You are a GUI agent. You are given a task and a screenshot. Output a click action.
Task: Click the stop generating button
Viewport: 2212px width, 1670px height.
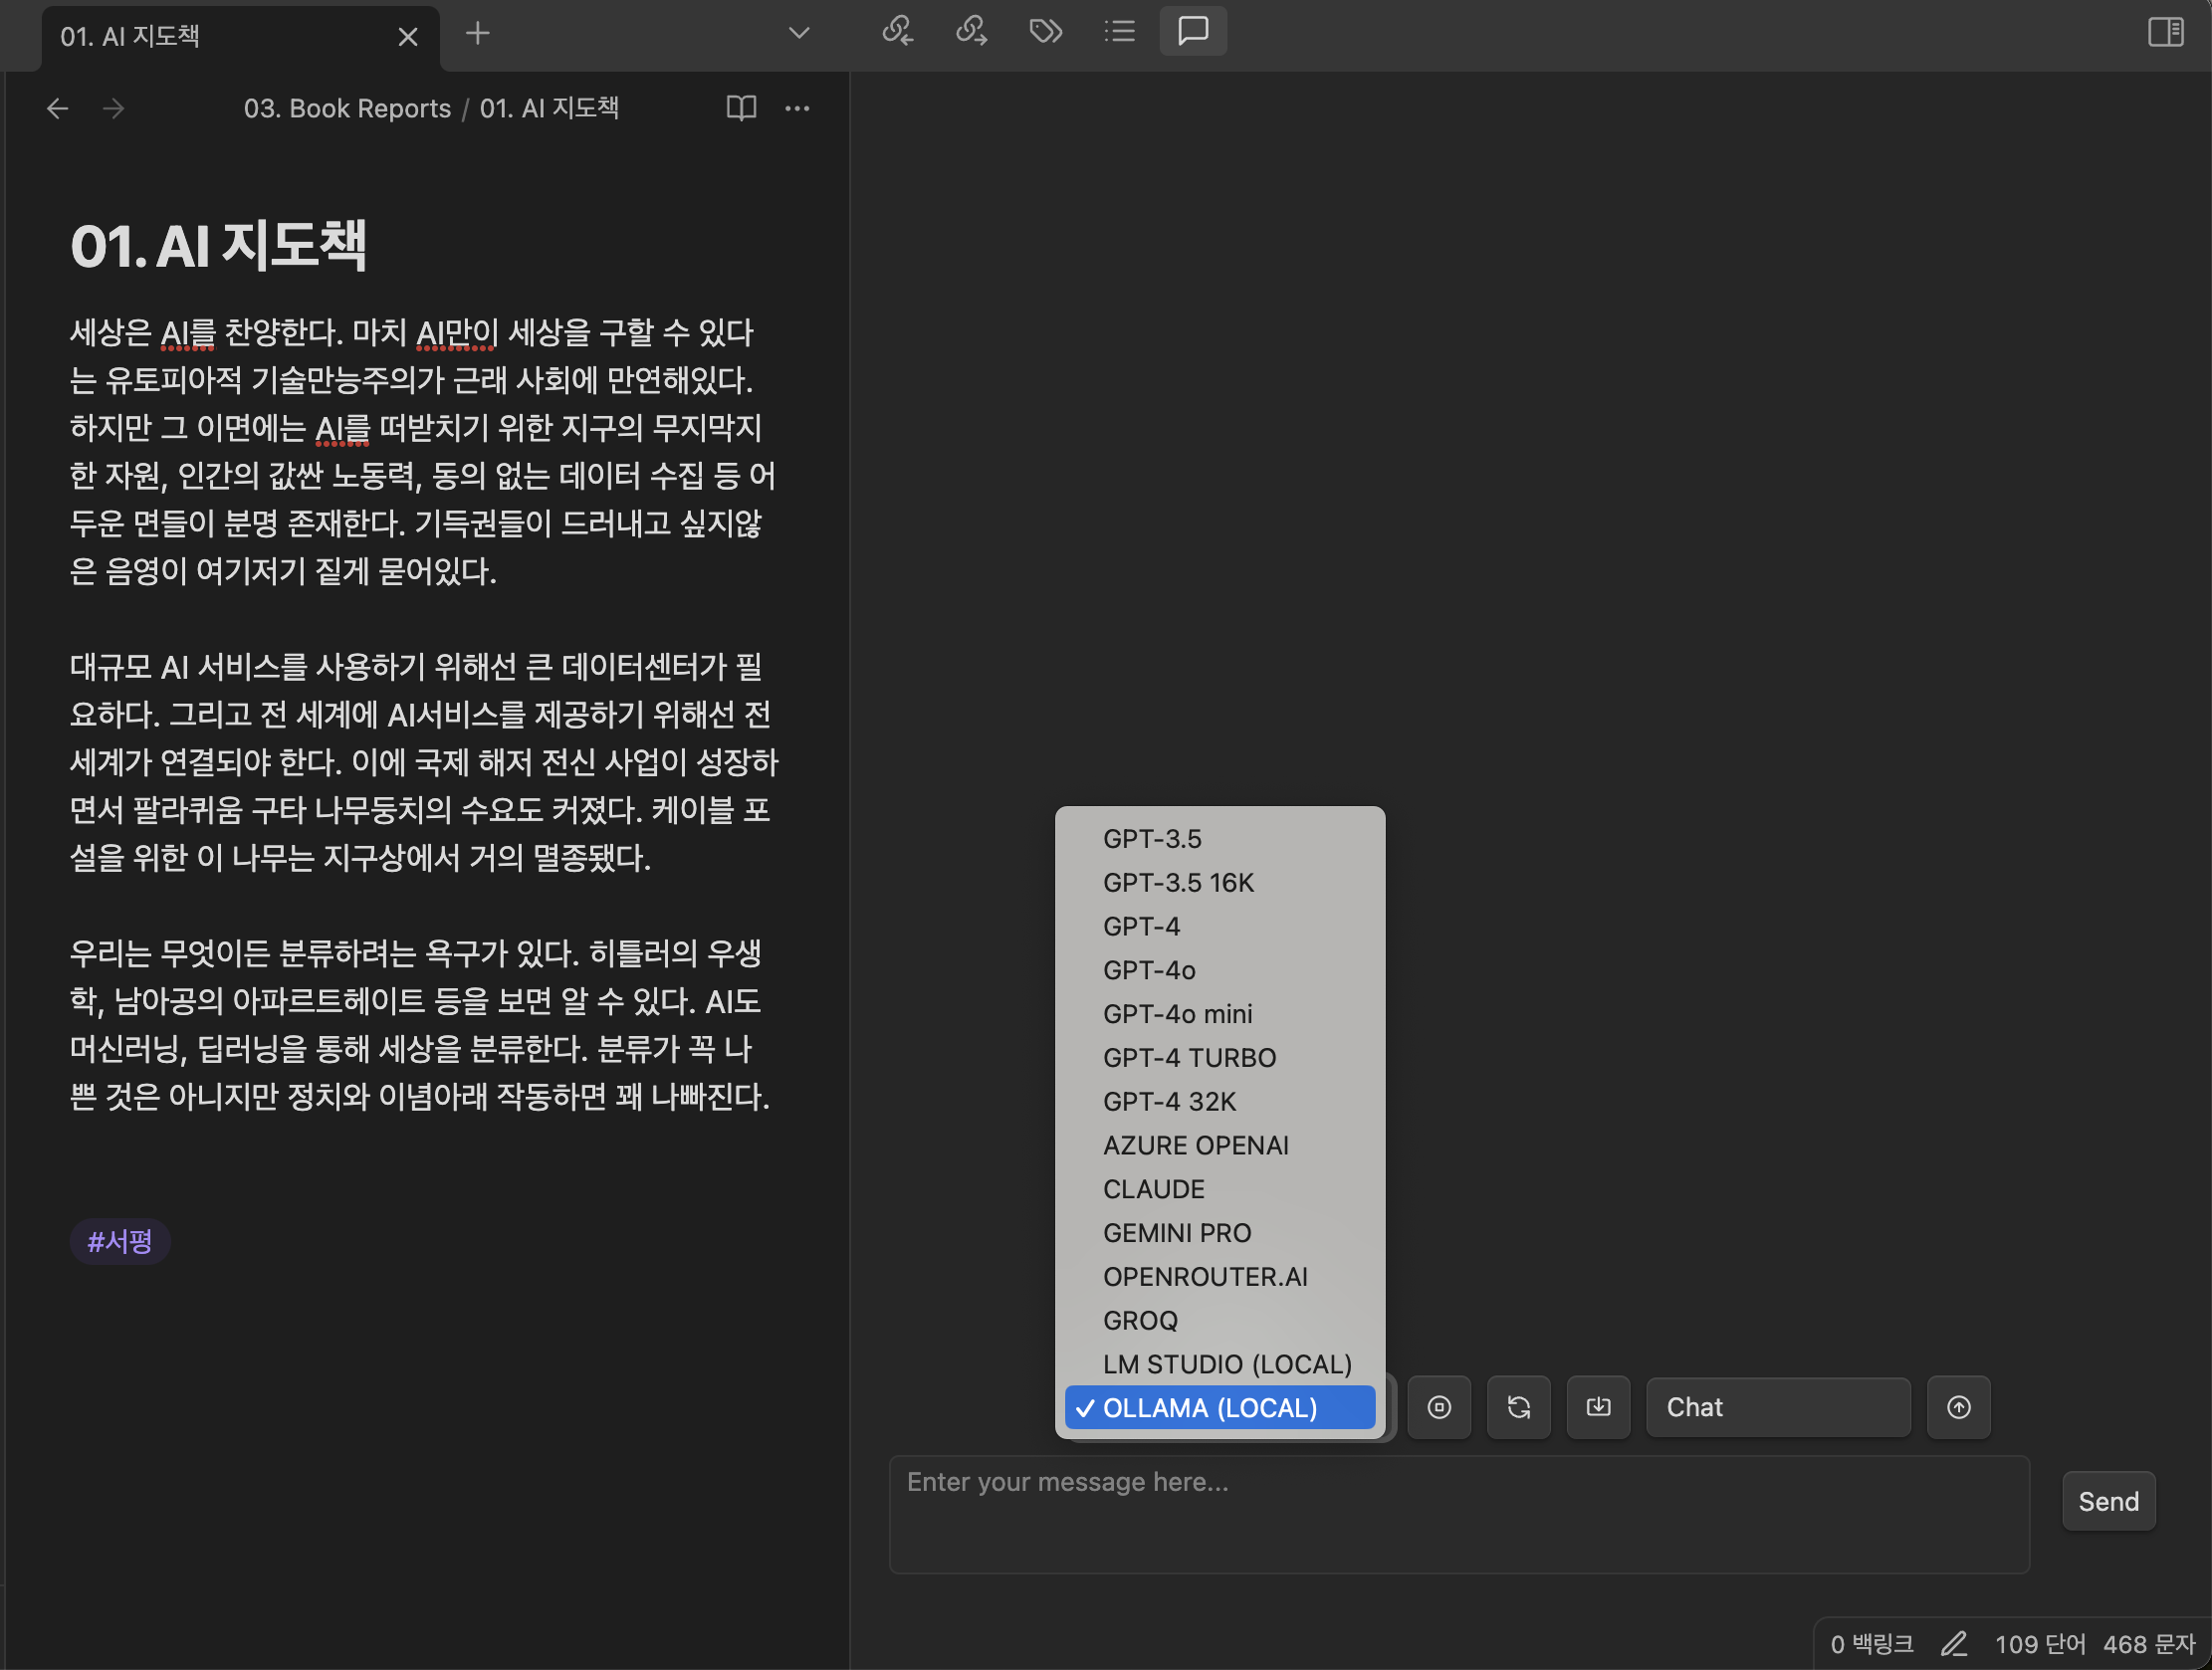pyautogui.click(x=1439, y=1407)
